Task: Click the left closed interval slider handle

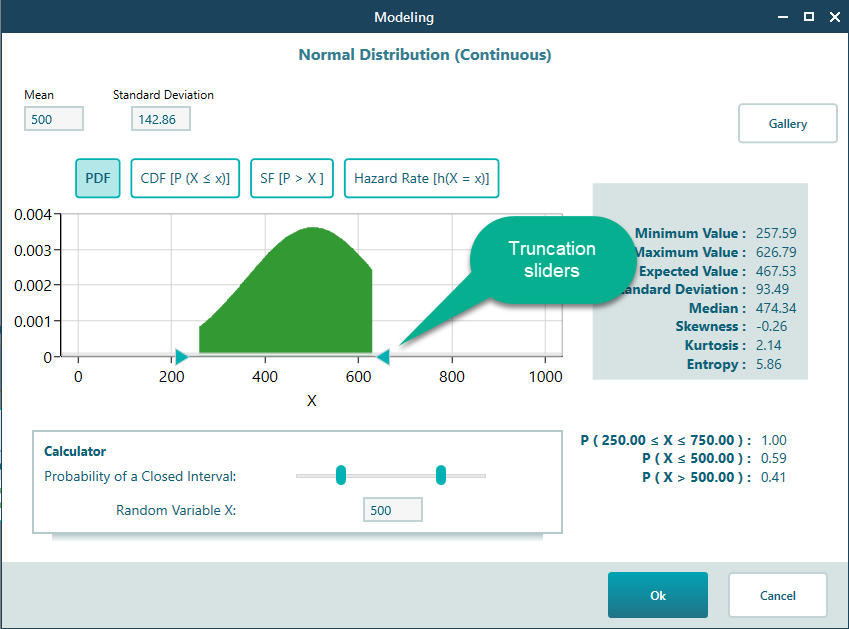Action: [x=341, y=475]
